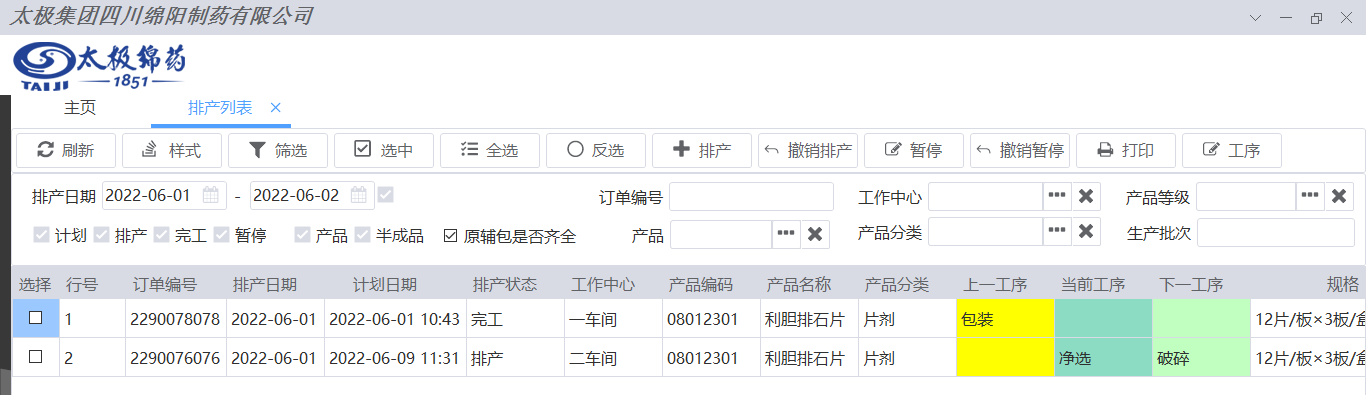Click the yellow 包装 previous-process cell
Viewport: 1366px width, 395px height.
pyautogui.click(x=1005, y=319)
